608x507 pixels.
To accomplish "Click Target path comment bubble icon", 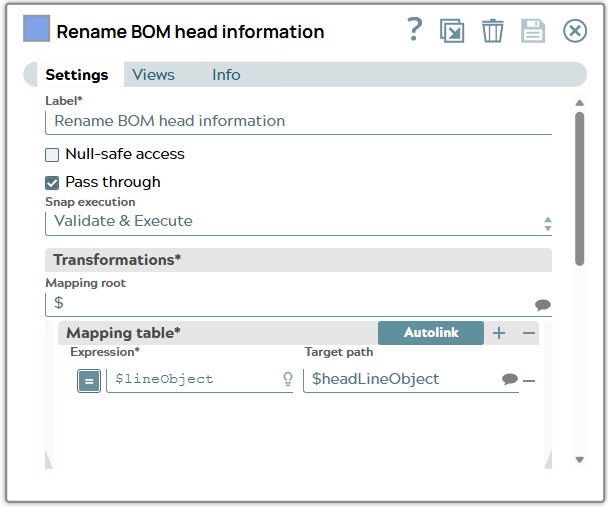I will (x=510, y=379).
